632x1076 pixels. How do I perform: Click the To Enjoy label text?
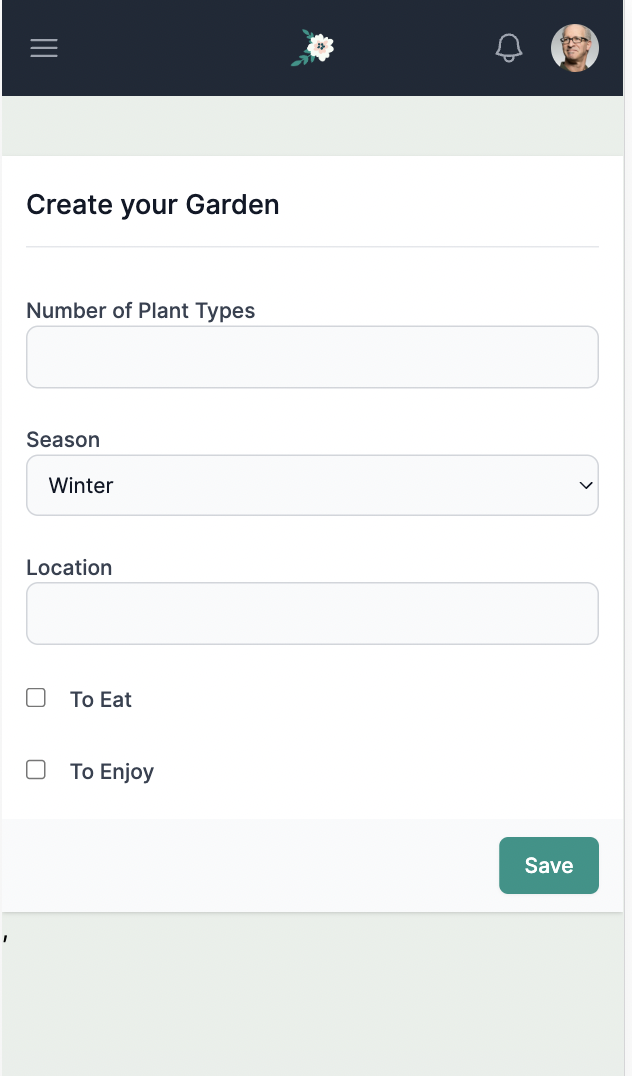(112, 772)
